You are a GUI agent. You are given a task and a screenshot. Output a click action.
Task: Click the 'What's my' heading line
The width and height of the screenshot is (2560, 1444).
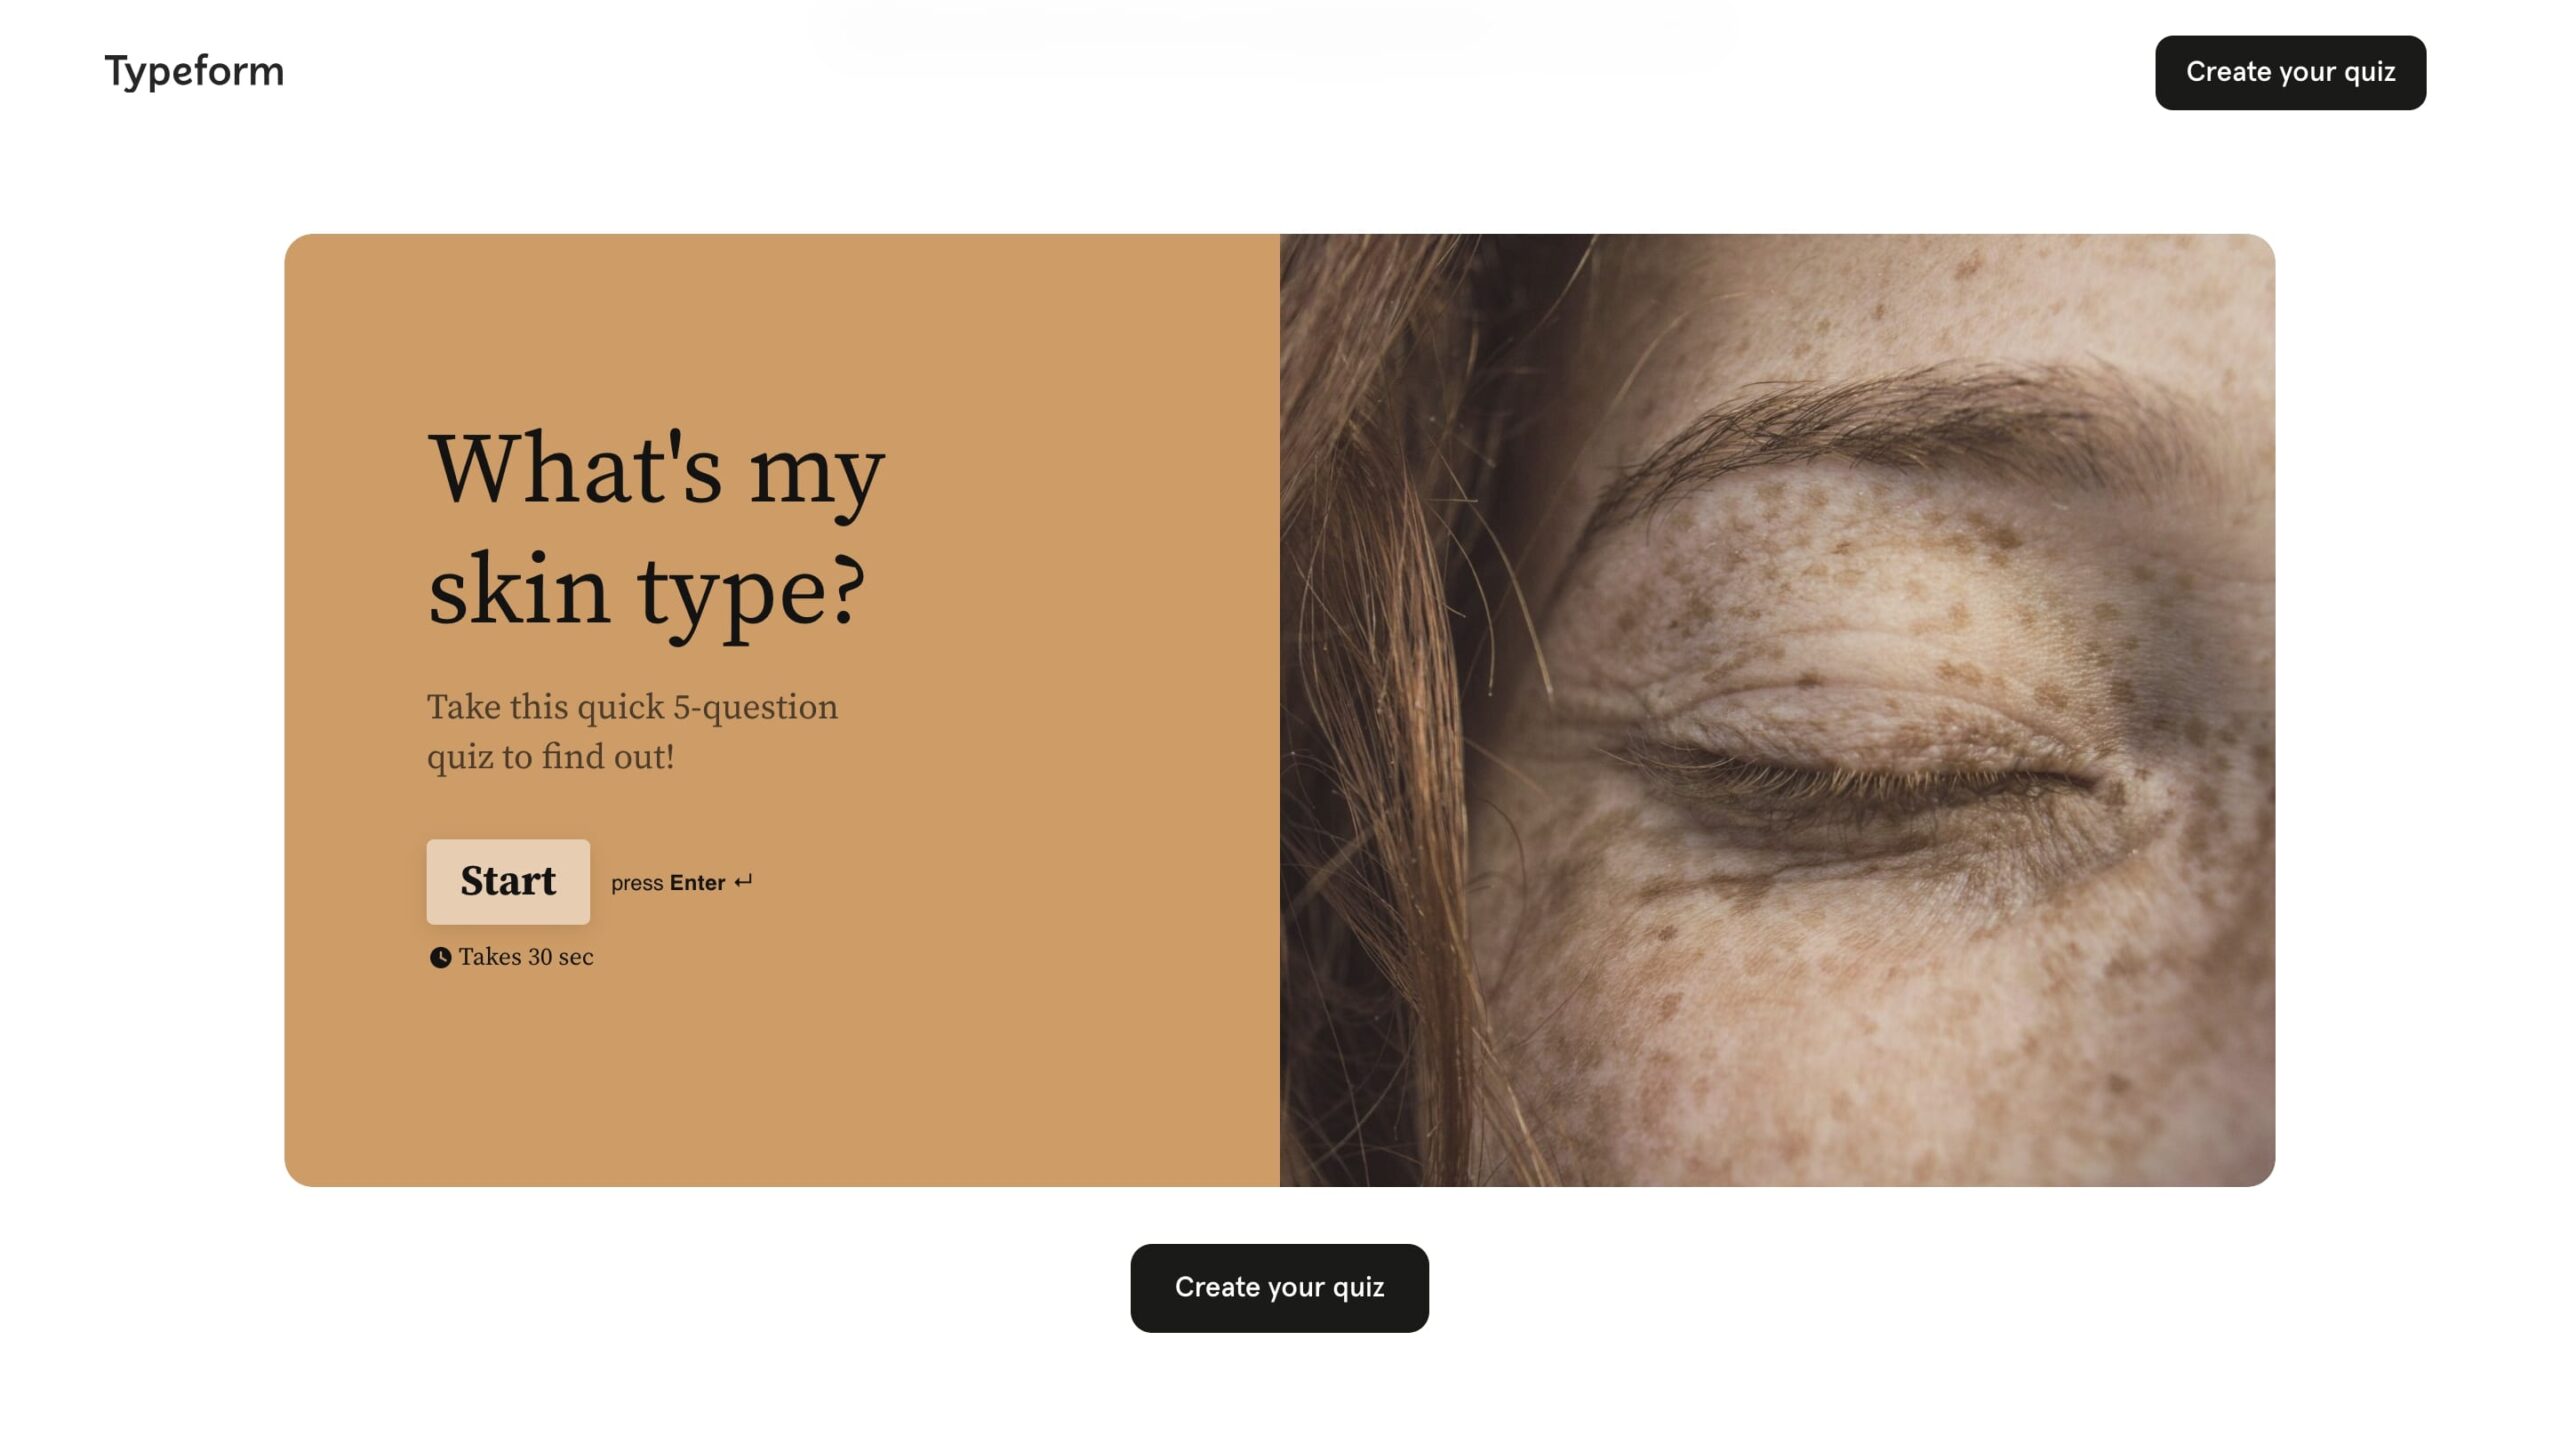coord(657,470)
